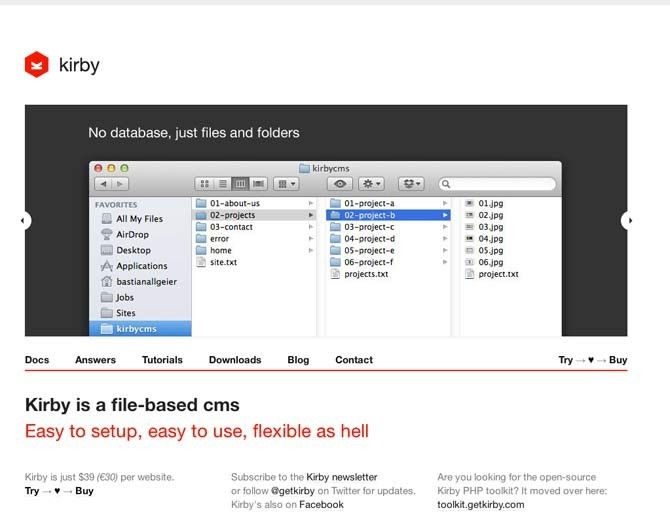
Task: Open bastianallgeier home folder
Action: point(139,282)
